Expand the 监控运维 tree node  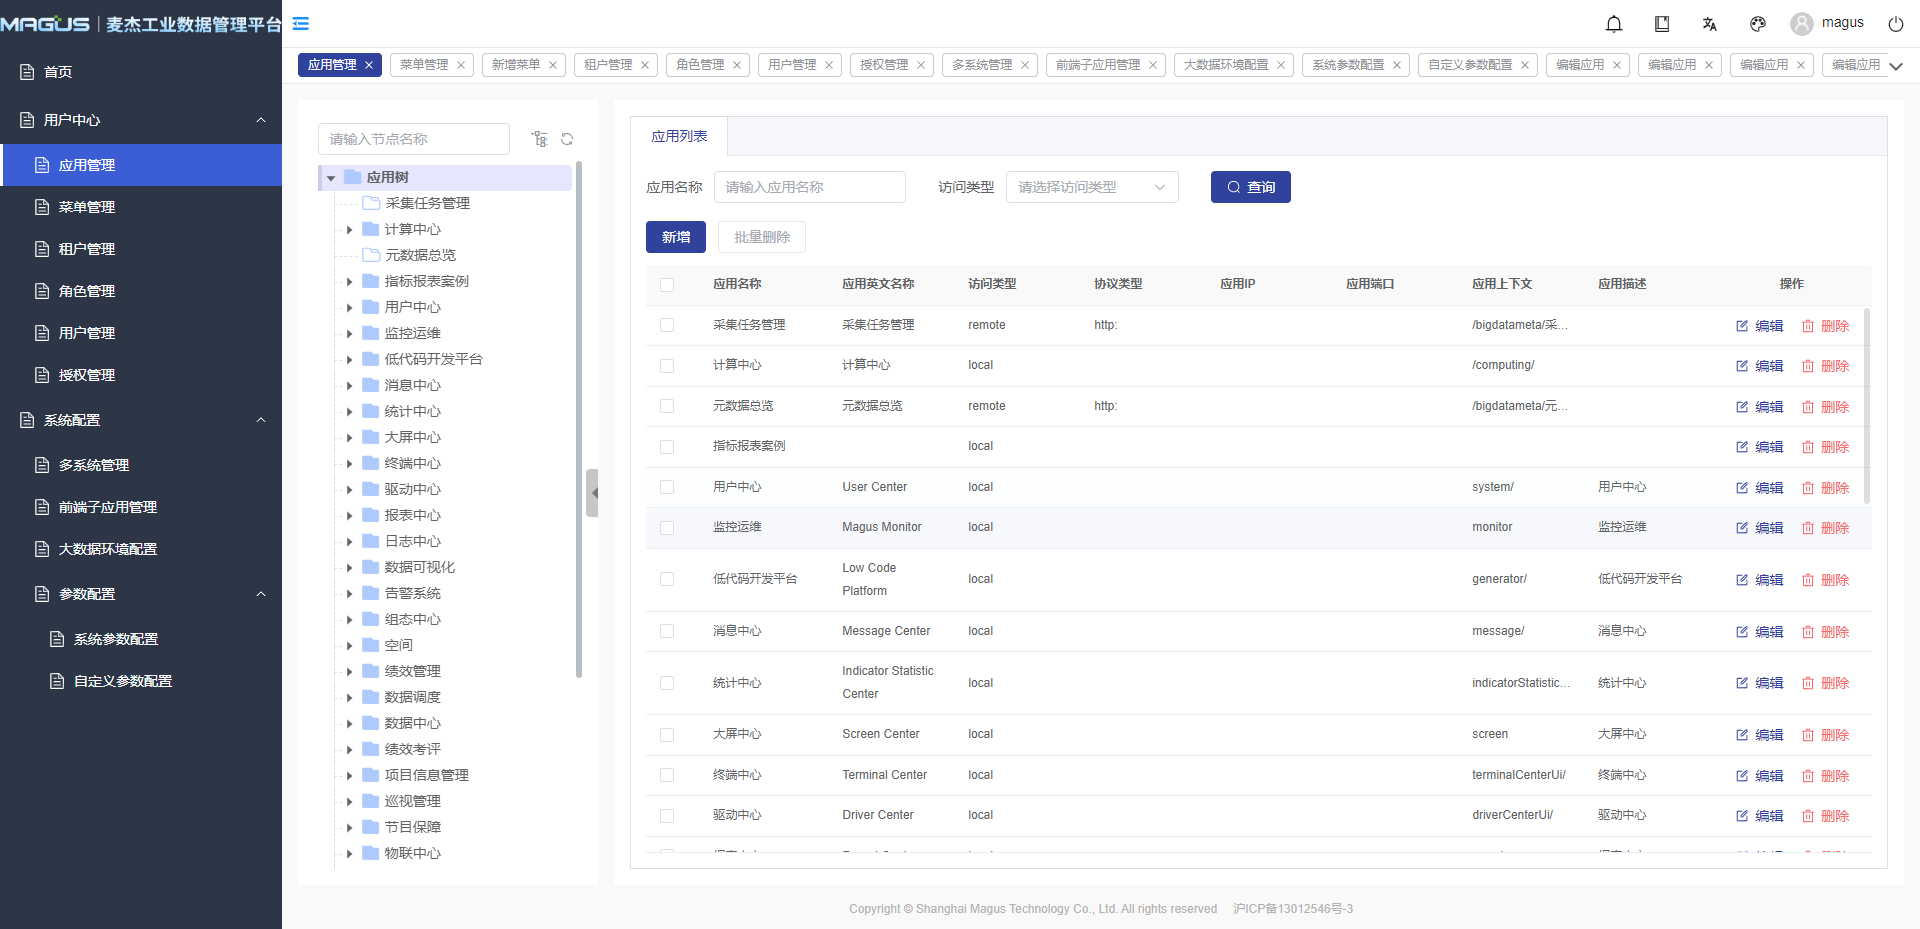pyautogui.click(x=349, y=334)
